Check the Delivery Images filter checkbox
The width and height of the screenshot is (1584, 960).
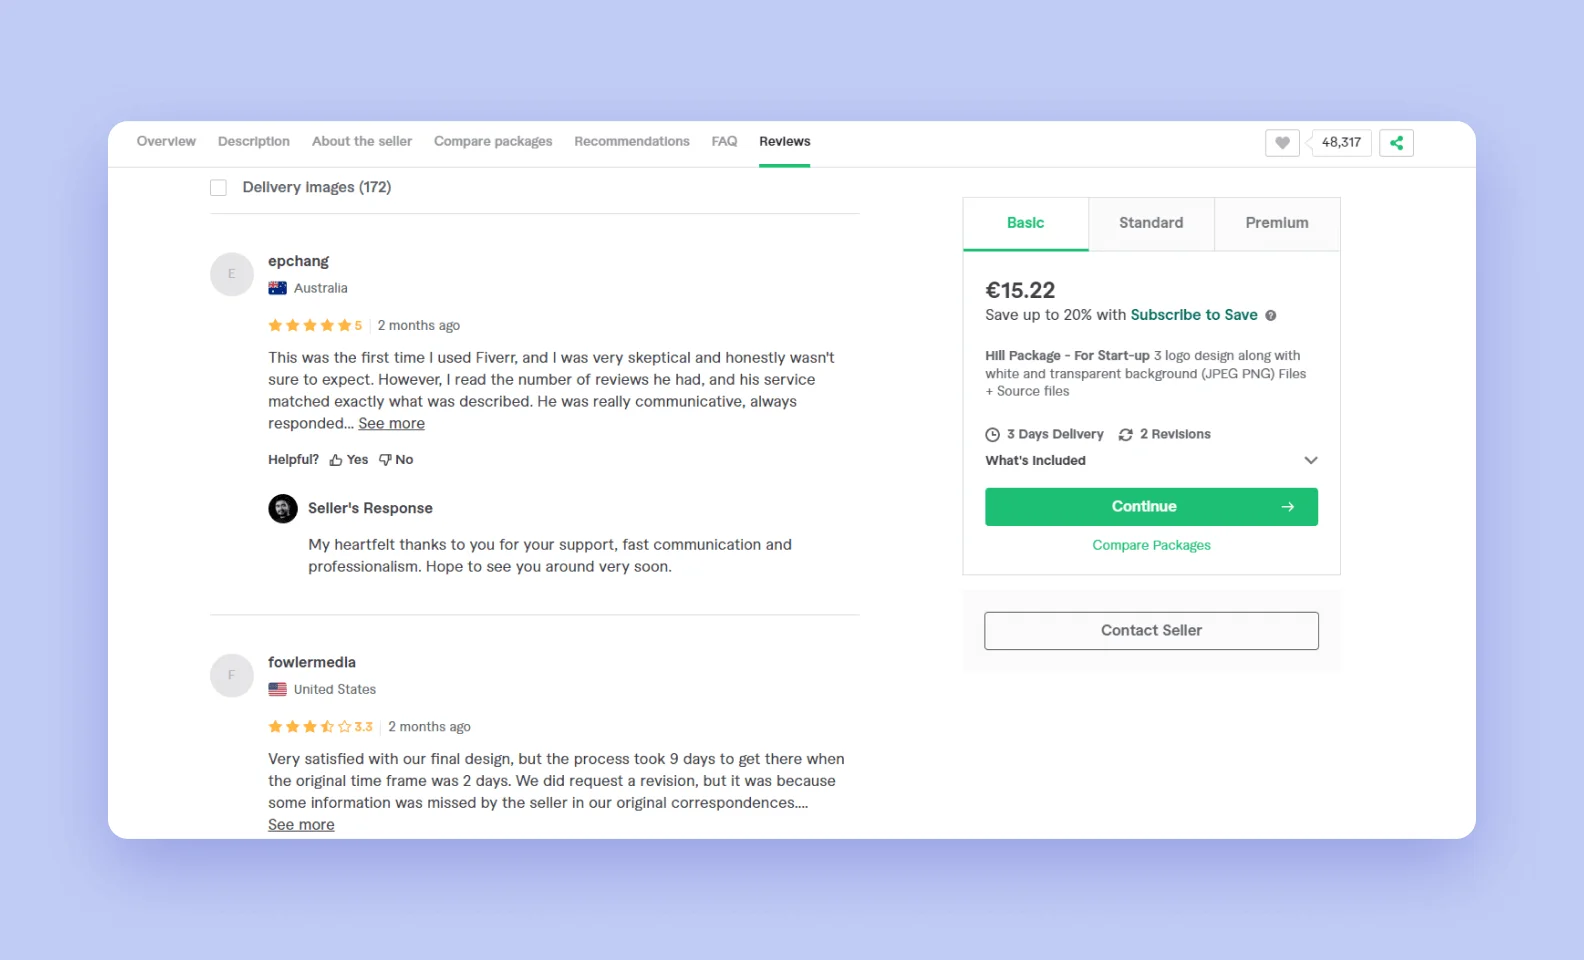coord(218,187)
